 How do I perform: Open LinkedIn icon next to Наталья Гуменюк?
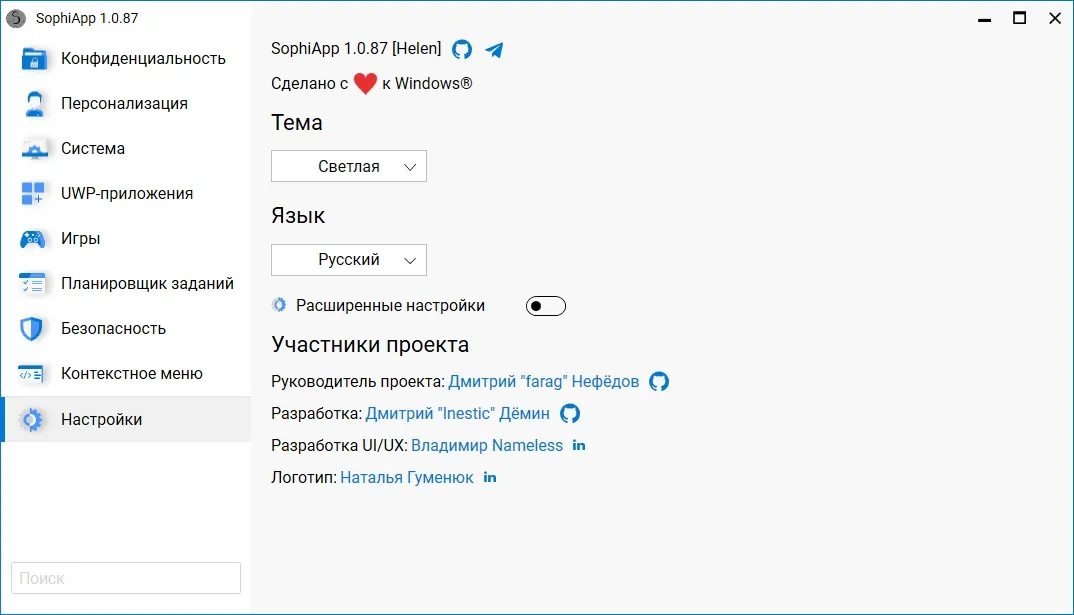point(490,477)
